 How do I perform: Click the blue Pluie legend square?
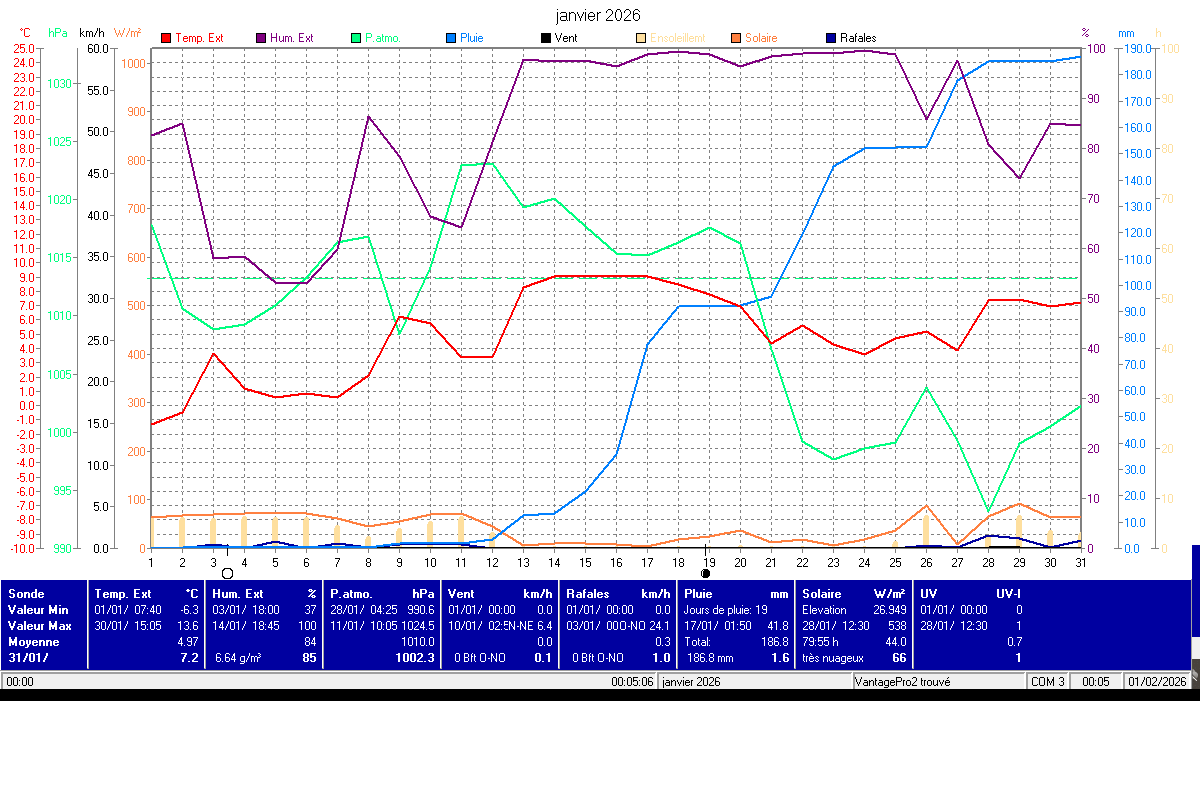451,38
